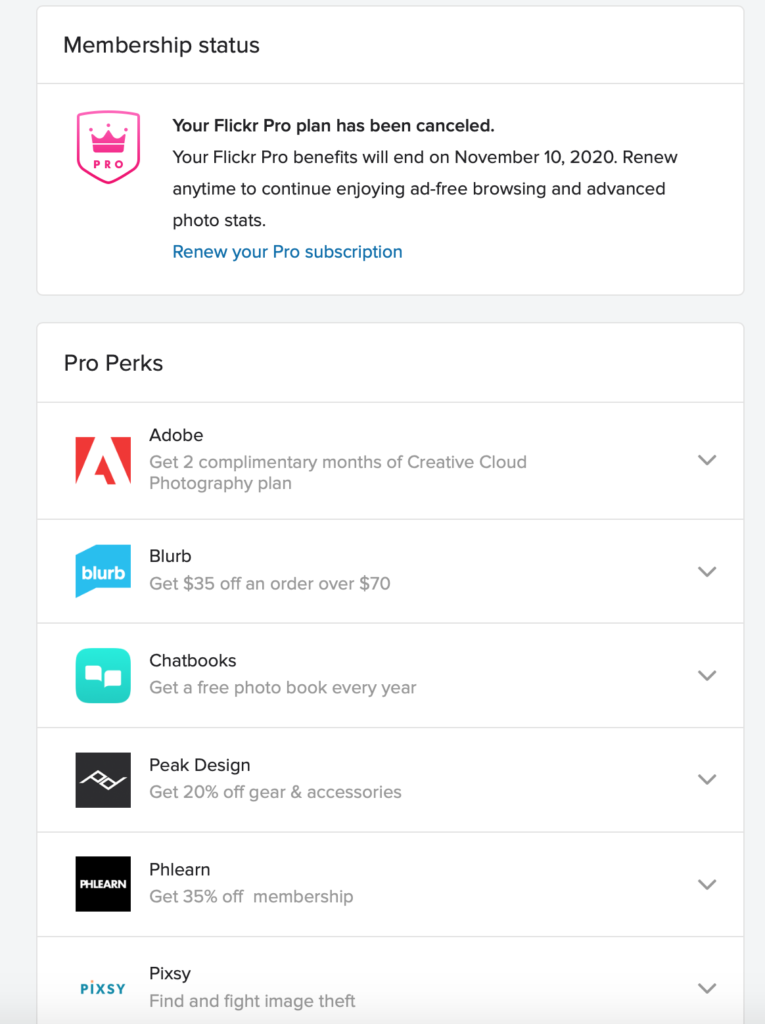The image size is (765, 1024).
Task: Click the Phlearn logo icon
Action: (103, 884)
